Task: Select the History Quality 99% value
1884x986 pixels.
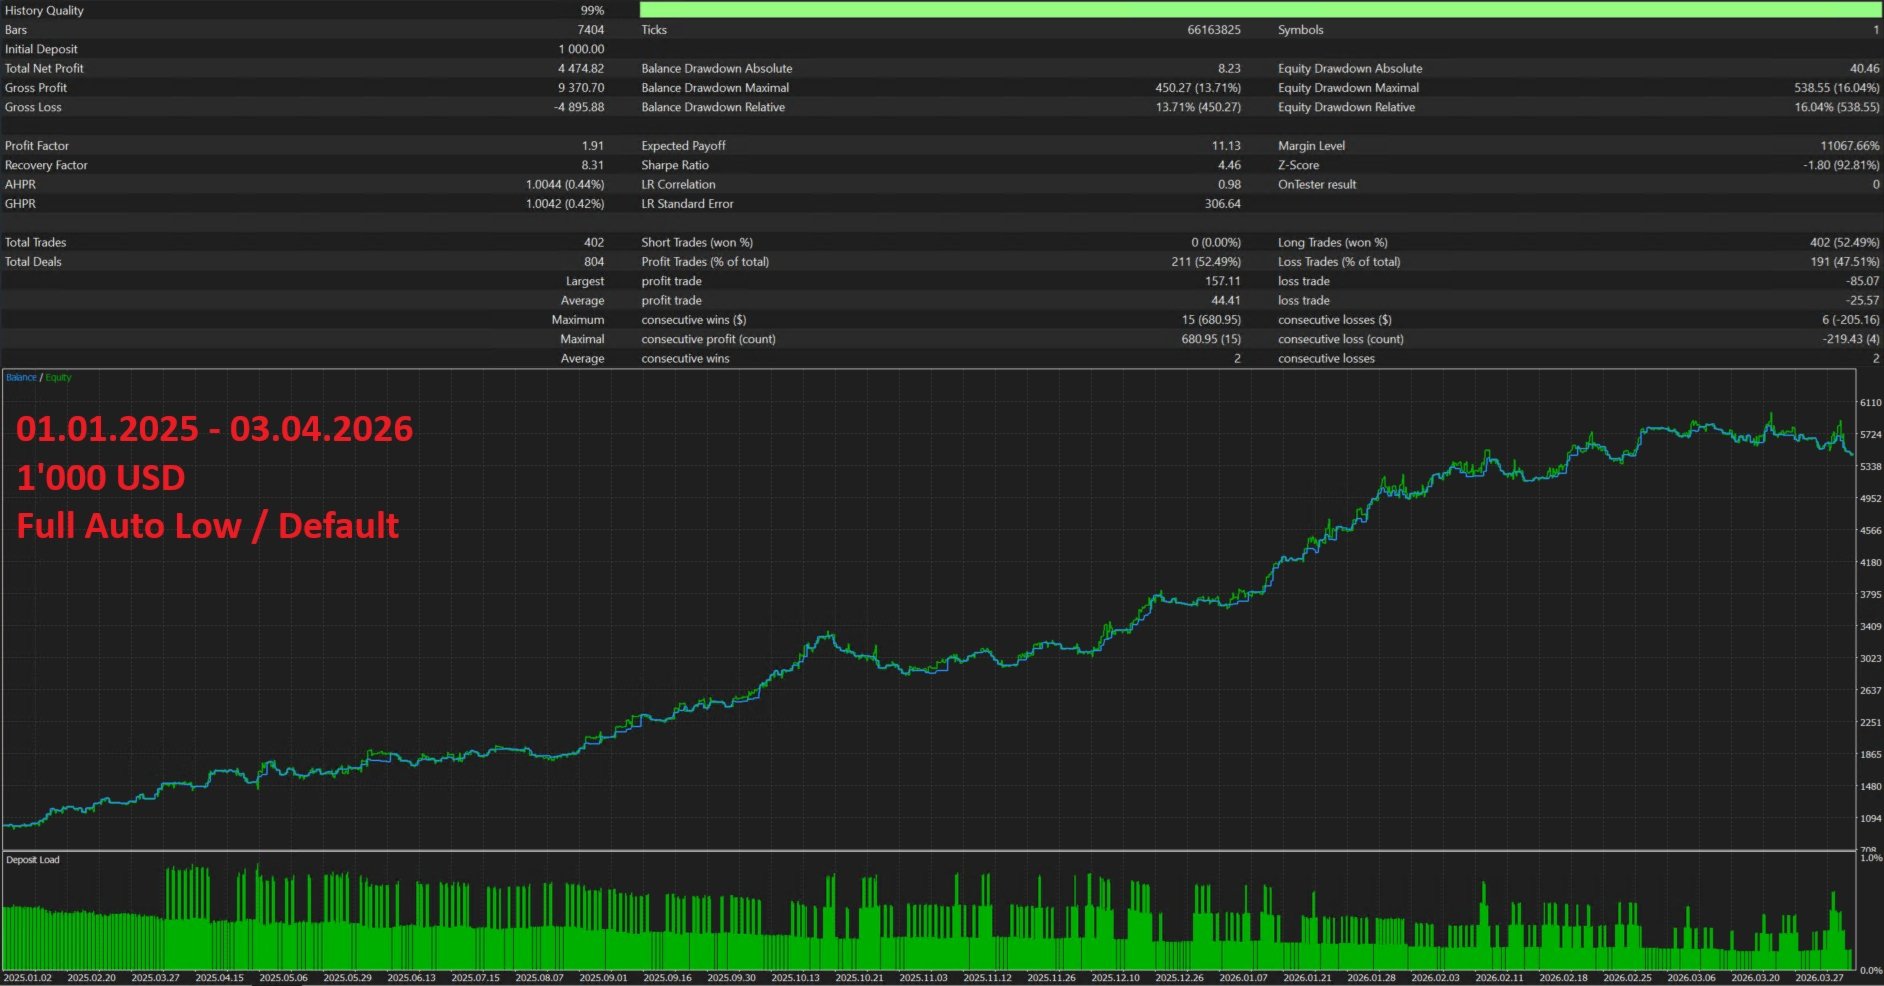Action: click(592, 10)
